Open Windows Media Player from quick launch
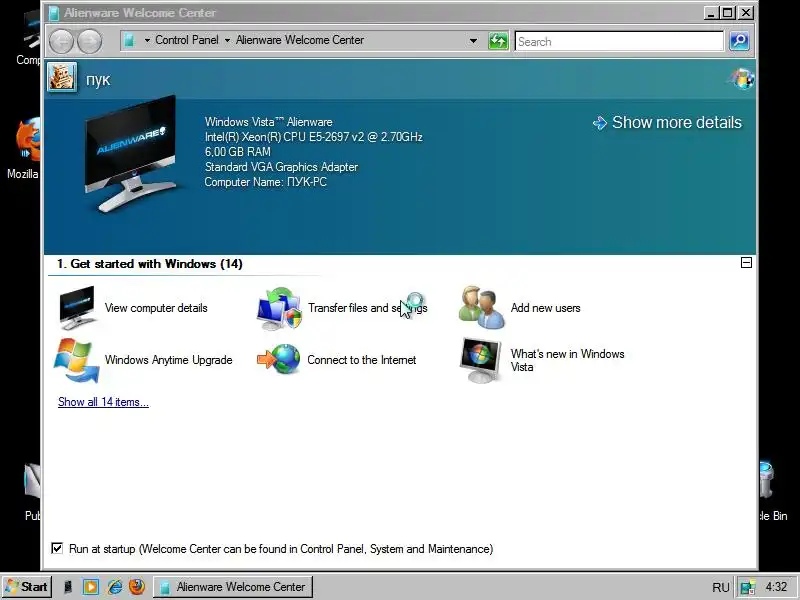This screenshot has height=600, width=800. coord(91,587)
